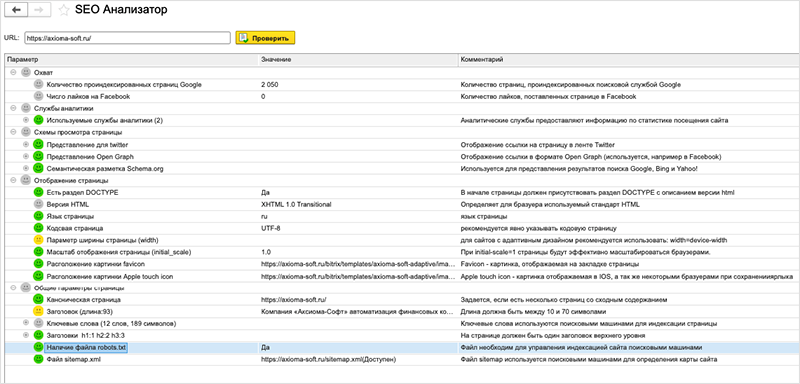This screenshot has height=384, width=800.
Task: Click green smiley of Используемые службы аналитики
Action: pyautogui.click(x=38, y=120)
